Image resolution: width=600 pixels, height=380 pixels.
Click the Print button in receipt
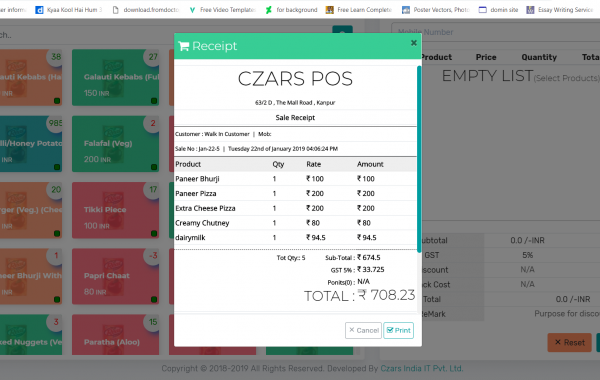point(398,330)
